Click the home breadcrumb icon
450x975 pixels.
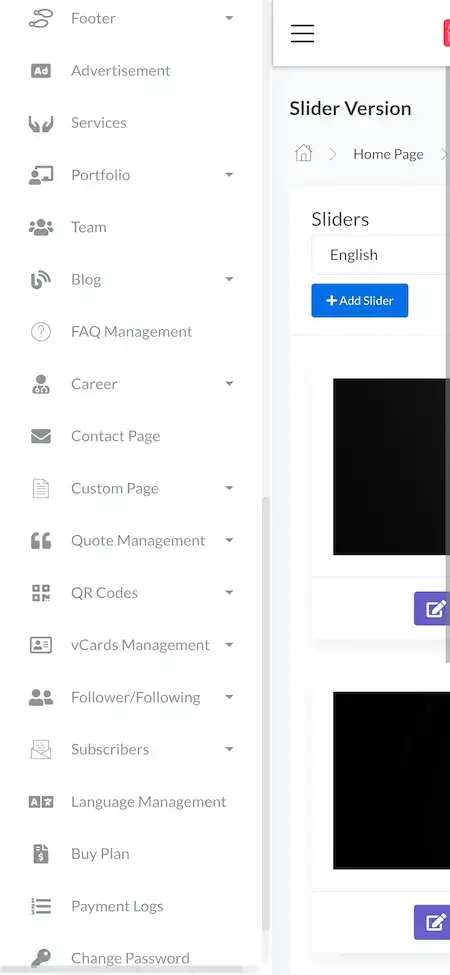tap(303, 153)
